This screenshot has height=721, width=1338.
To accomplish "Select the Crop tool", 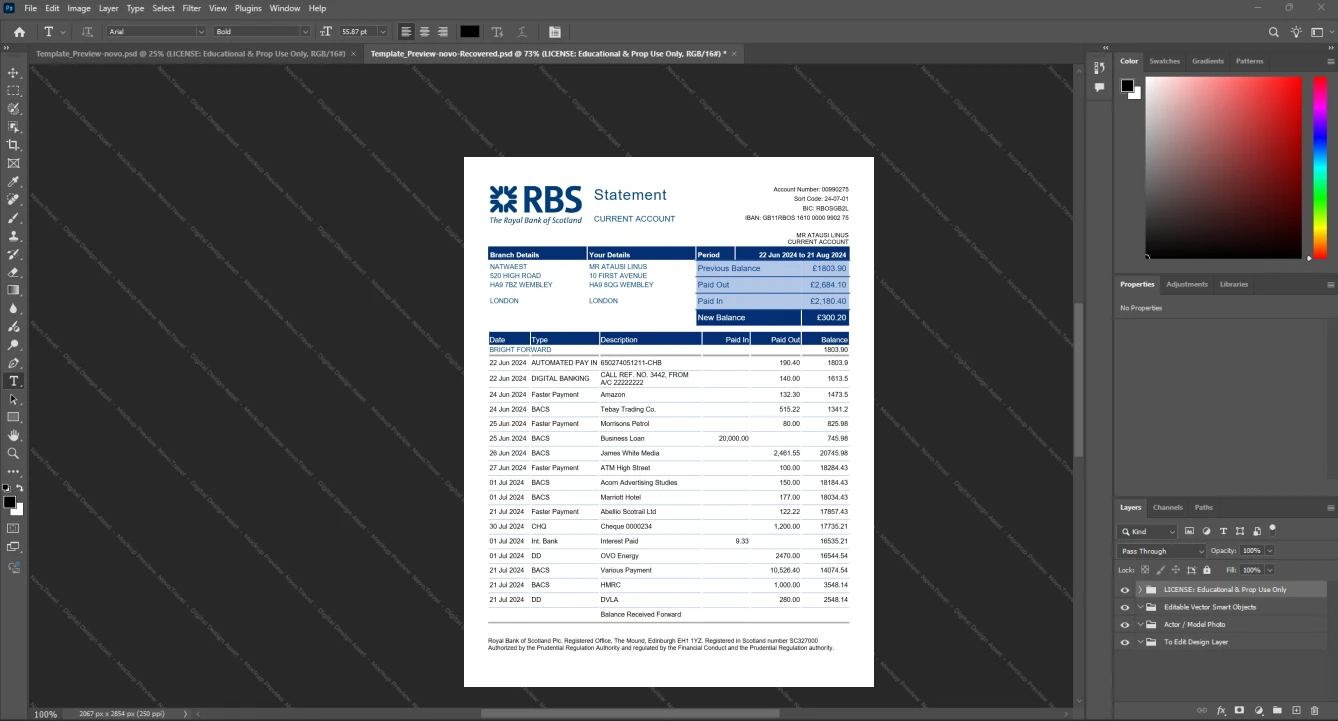I will pos(13,145).
